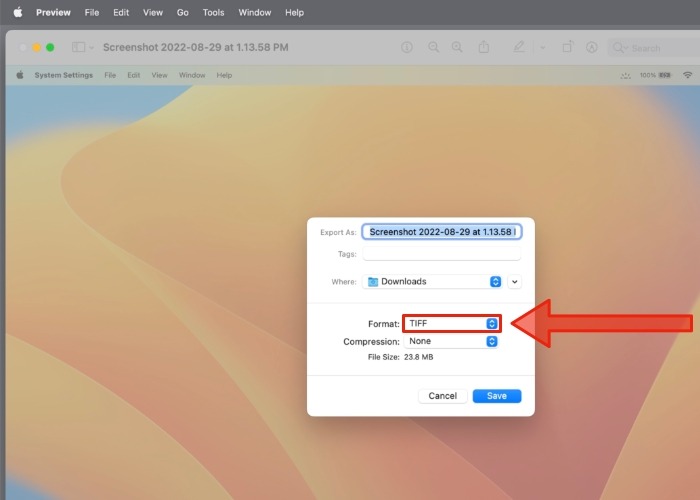
Task: Open the Help menu in Preview
Action: pyautogui.click(x=295, y=12)
